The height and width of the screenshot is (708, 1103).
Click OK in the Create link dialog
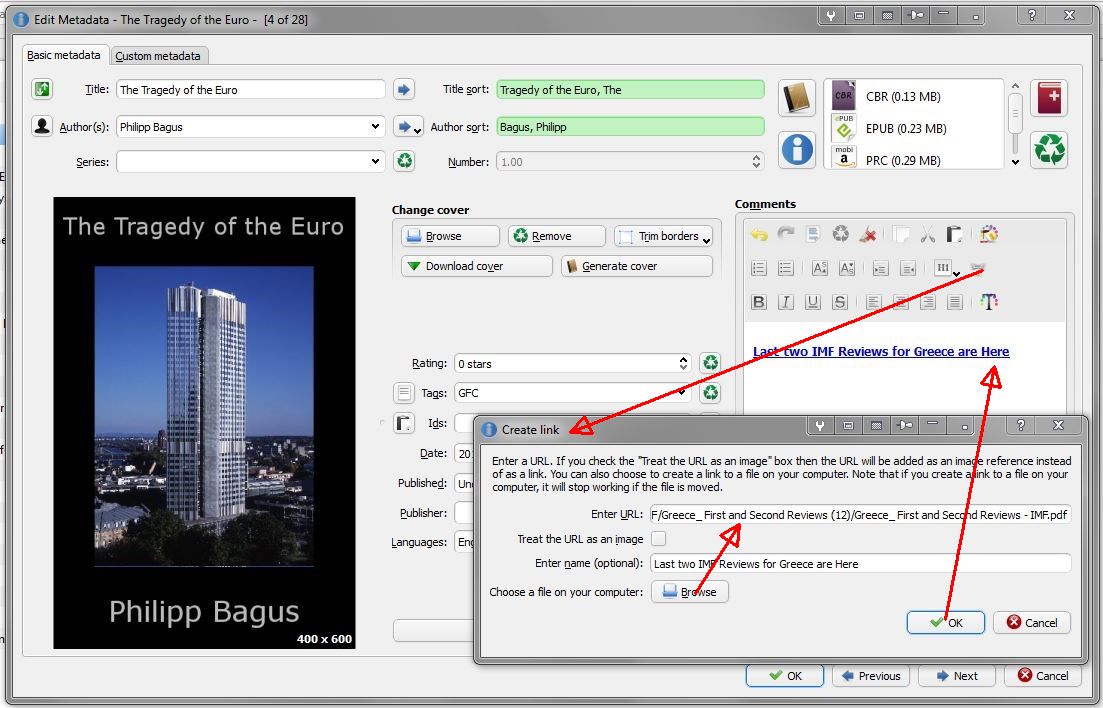[945, 622]
